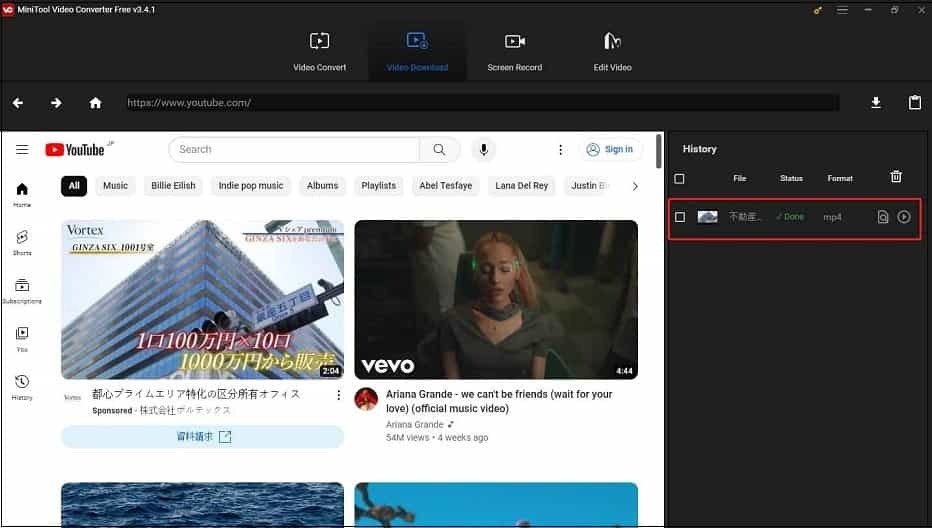
Task: Click the URL address field
Action: 482,103
